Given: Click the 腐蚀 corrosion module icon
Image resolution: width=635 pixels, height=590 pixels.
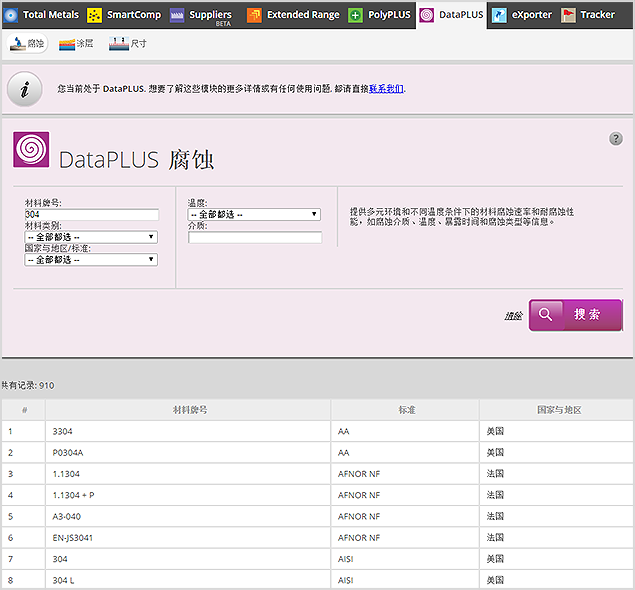Looking at the screenshot, I should click(x=18, y=43).
